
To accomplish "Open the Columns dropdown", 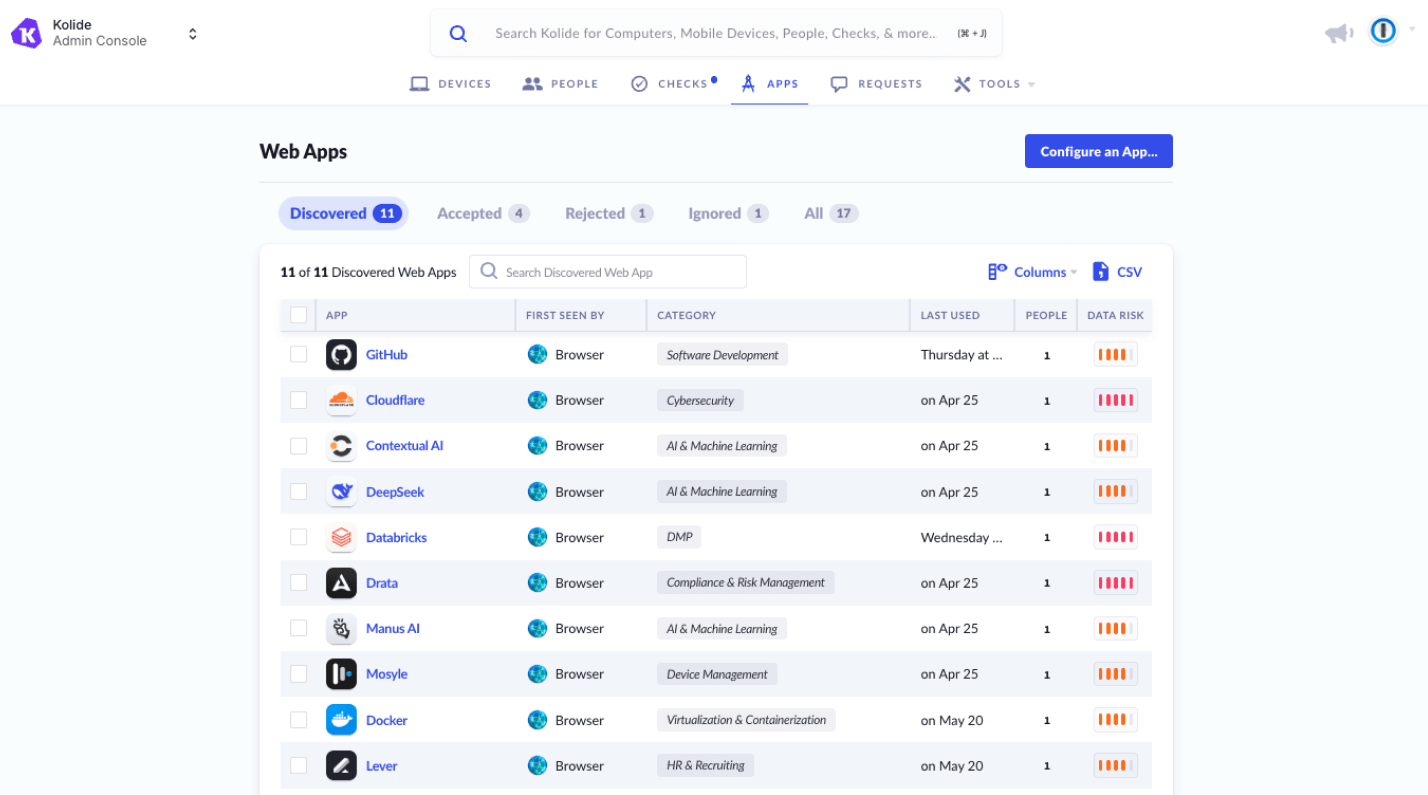I will (x=1031, y=271).
